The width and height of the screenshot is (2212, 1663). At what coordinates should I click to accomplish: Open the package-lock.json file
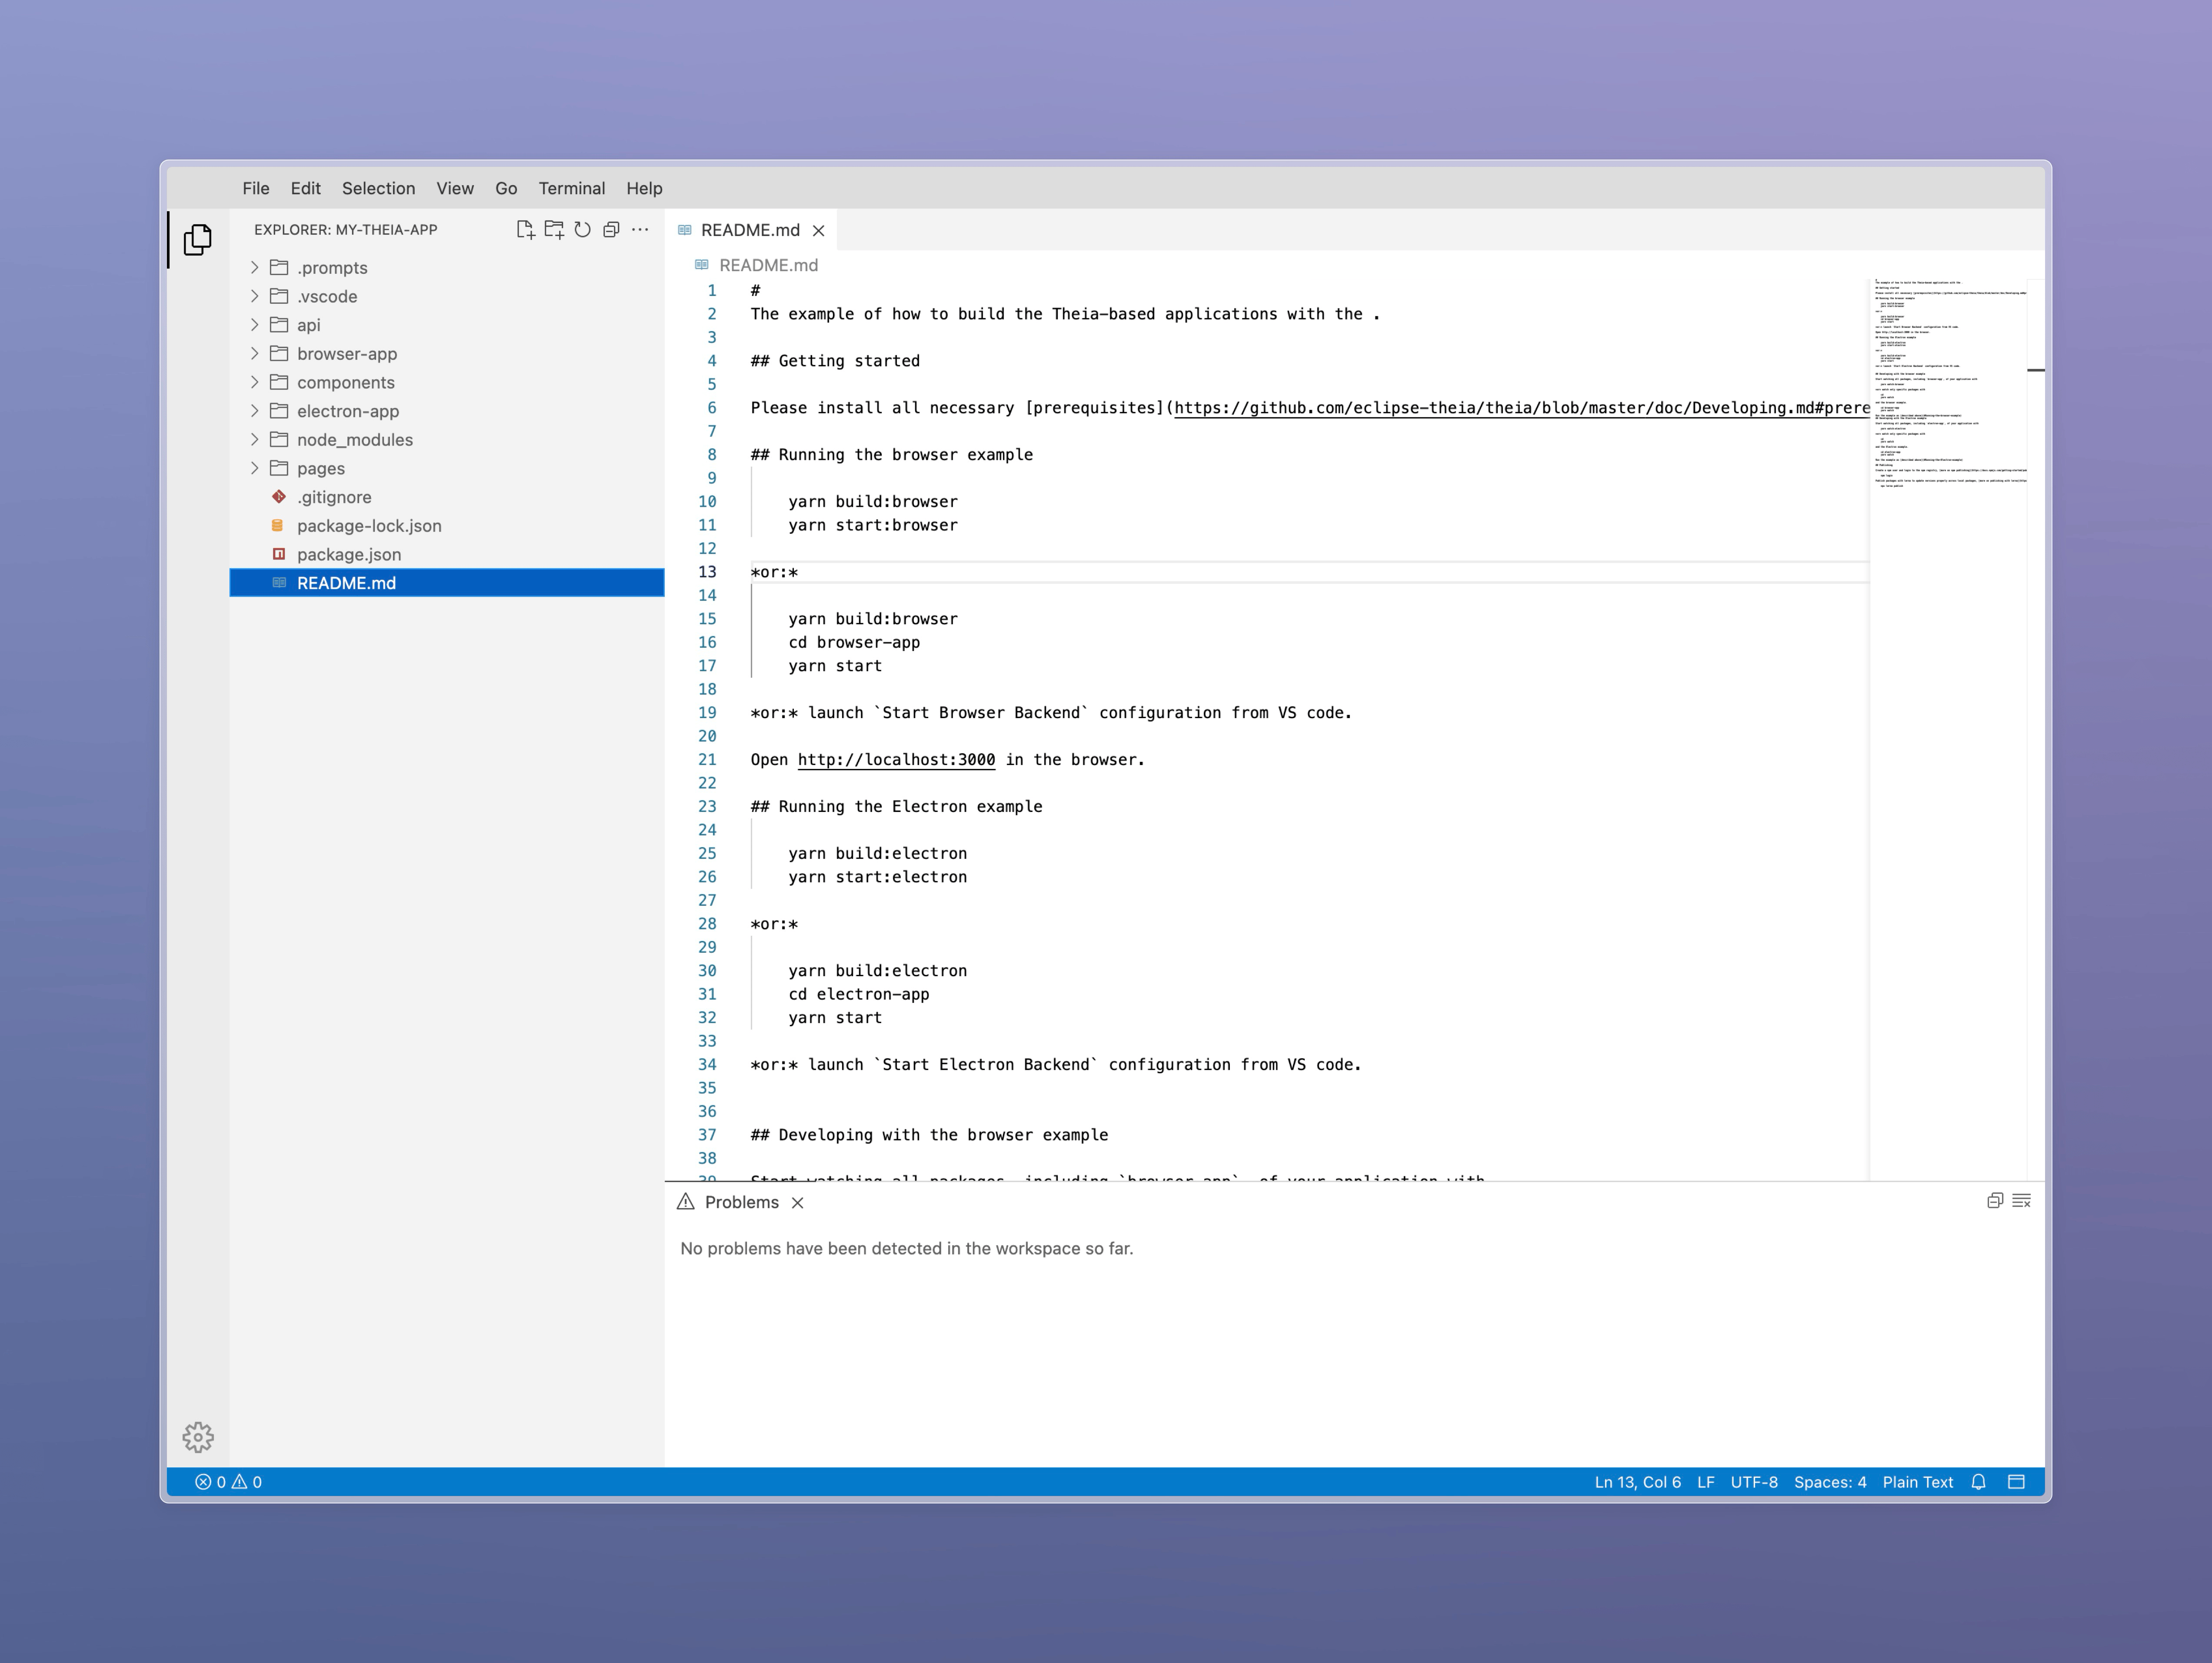447,525
